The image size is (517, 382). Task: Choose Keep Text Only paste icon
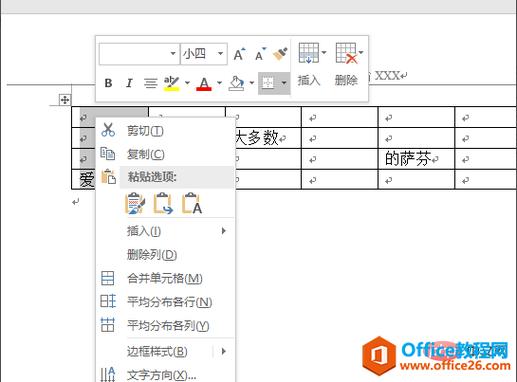(x=192, y=203)
